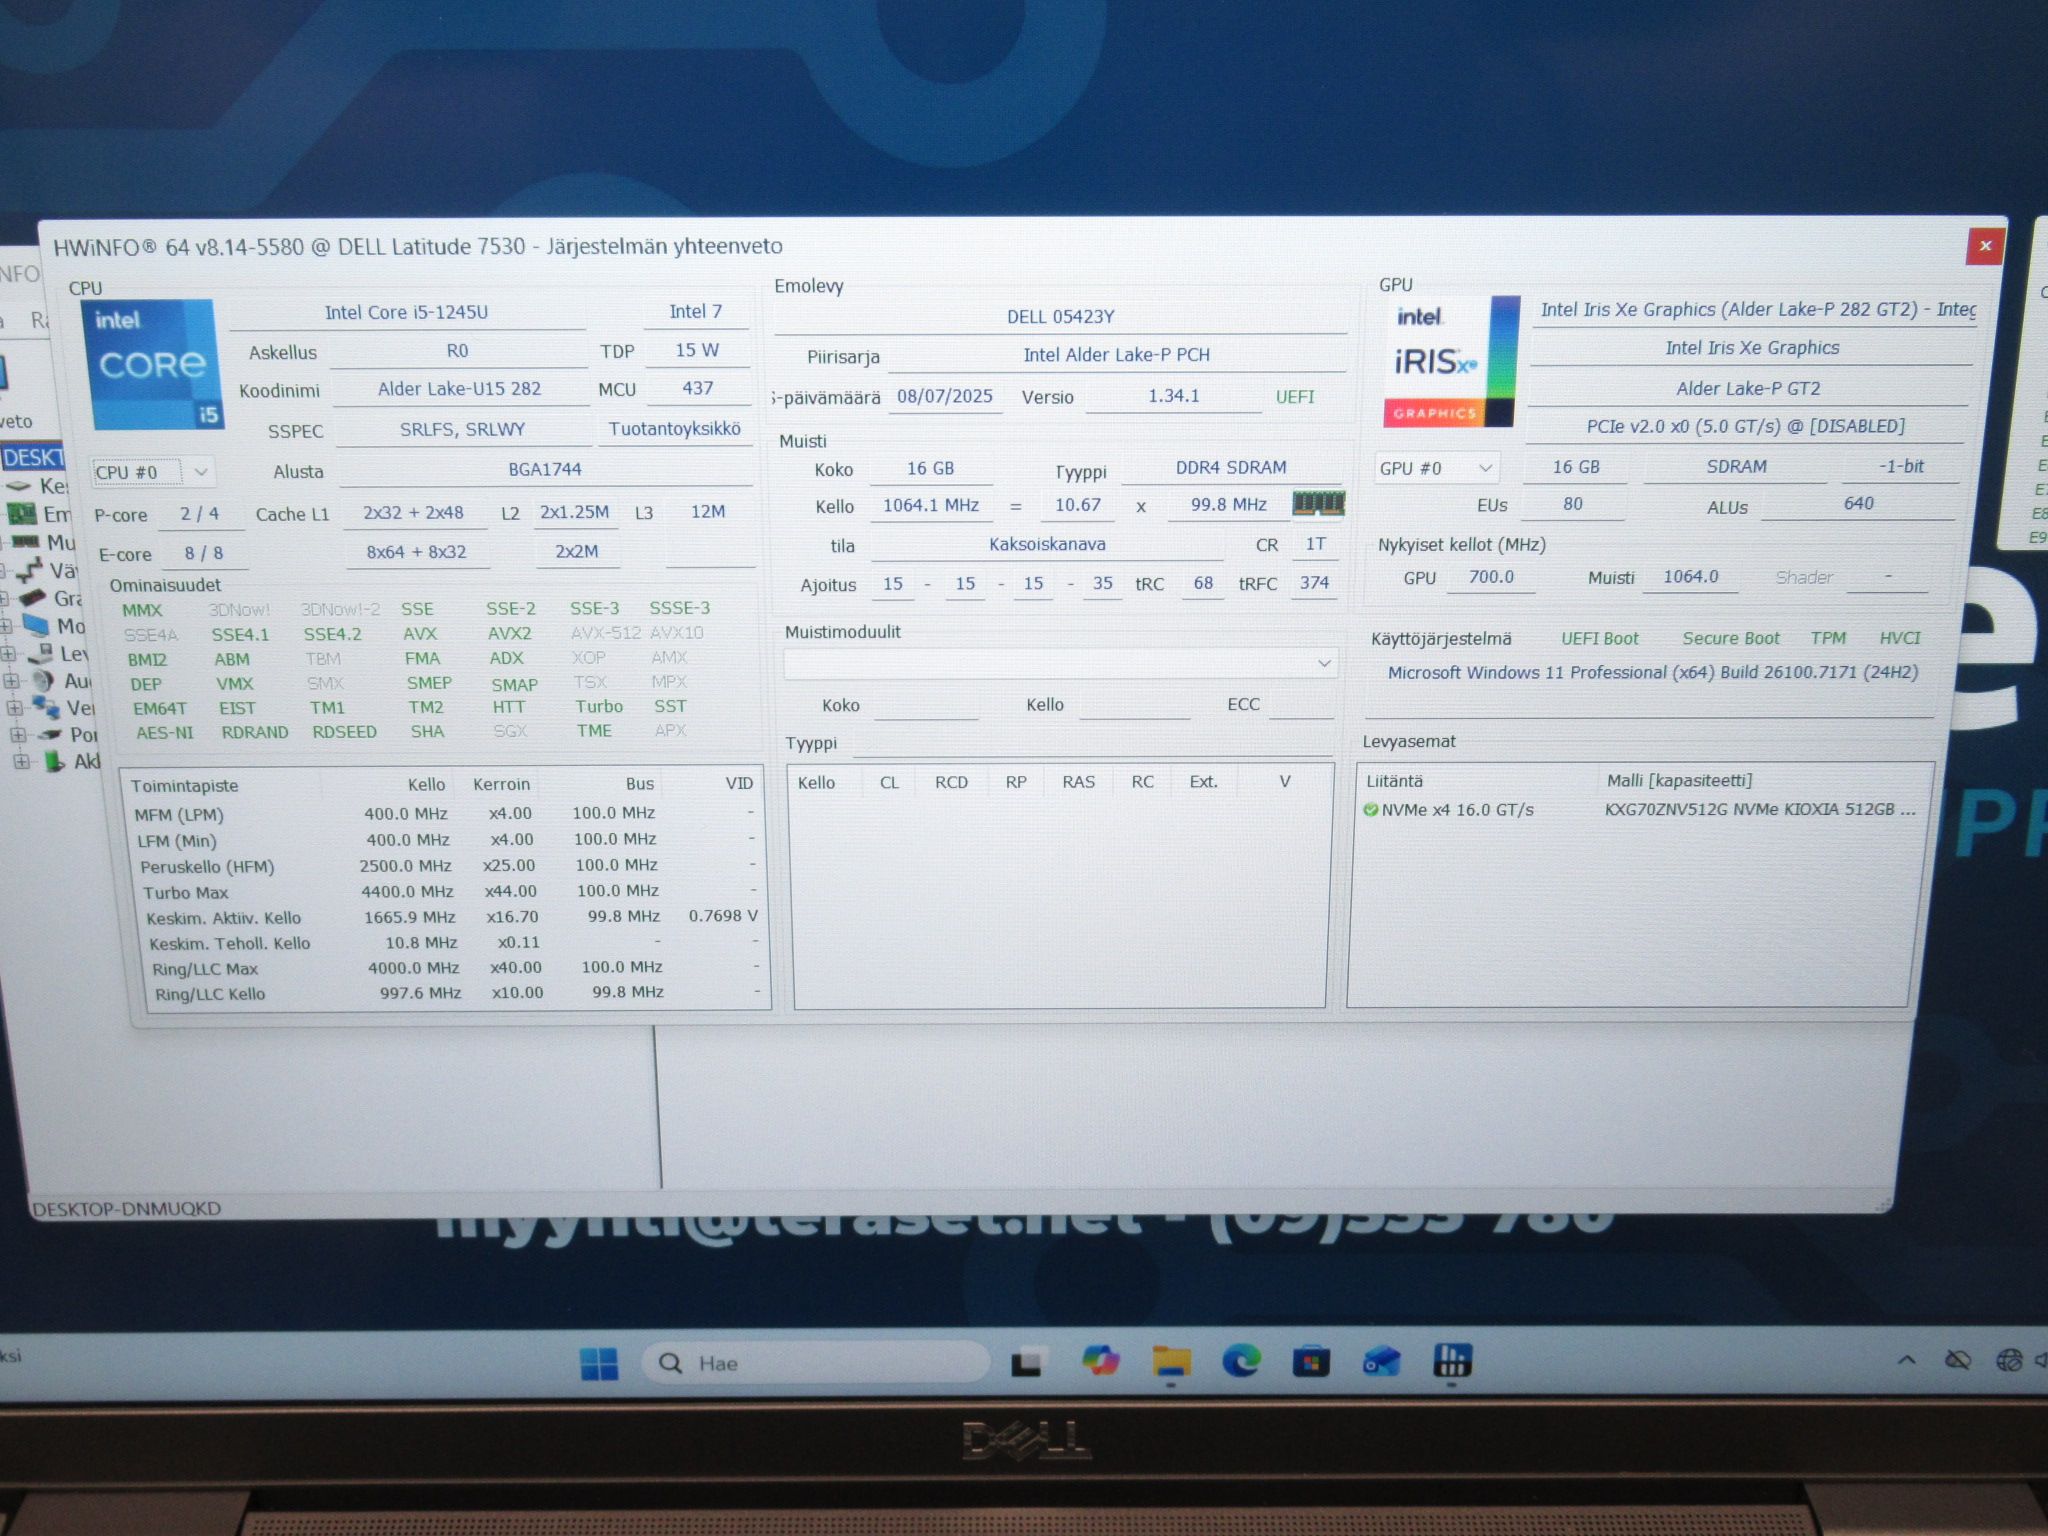Select the green motherboard icon in the background tree
This screenshot has width=2048, height=1536.
21,514
